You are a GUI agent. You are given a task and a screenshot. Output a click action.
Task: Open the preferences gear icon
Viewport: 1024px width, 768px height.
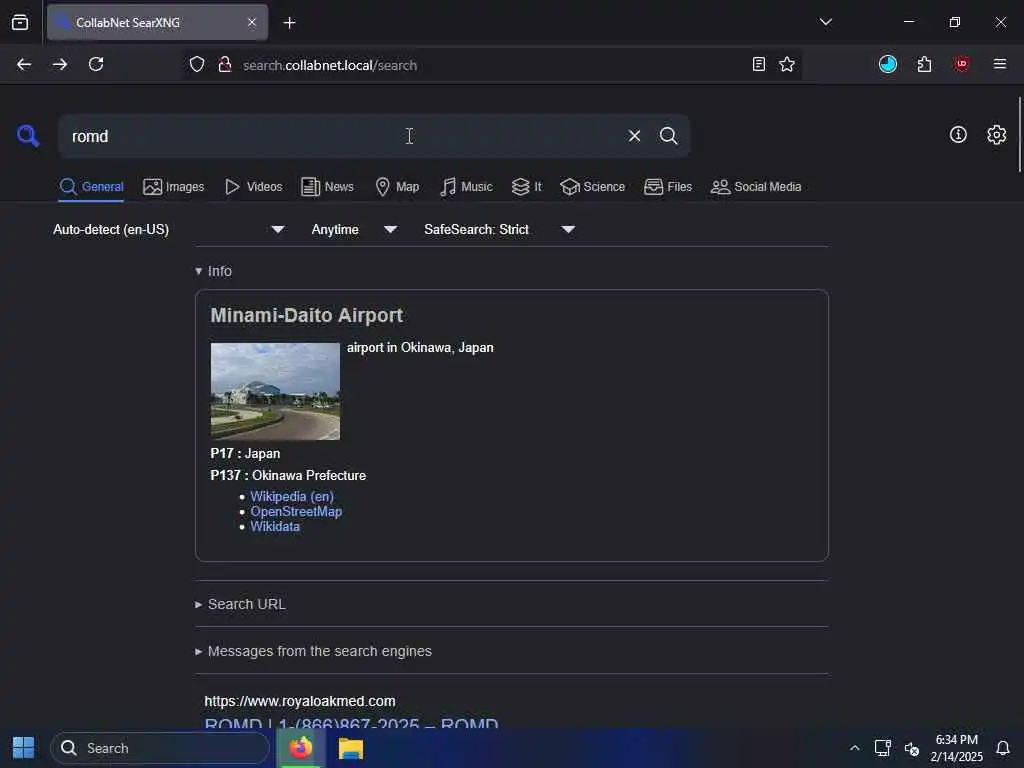[x=997, y=135]
